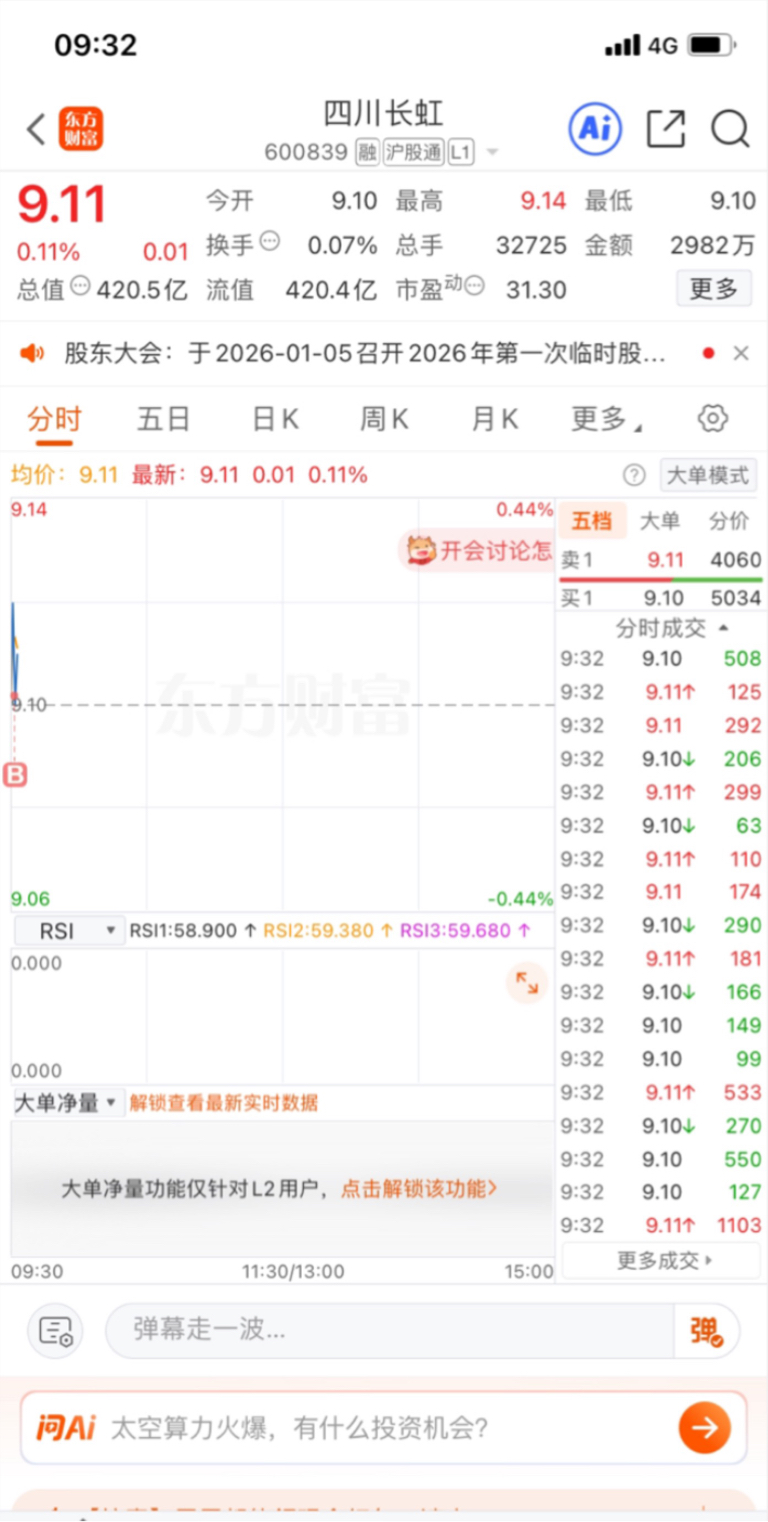Select the 分价 tab
Image resolution: width=768 pixels, height=1522 pixels.
[x=729, y=521]
